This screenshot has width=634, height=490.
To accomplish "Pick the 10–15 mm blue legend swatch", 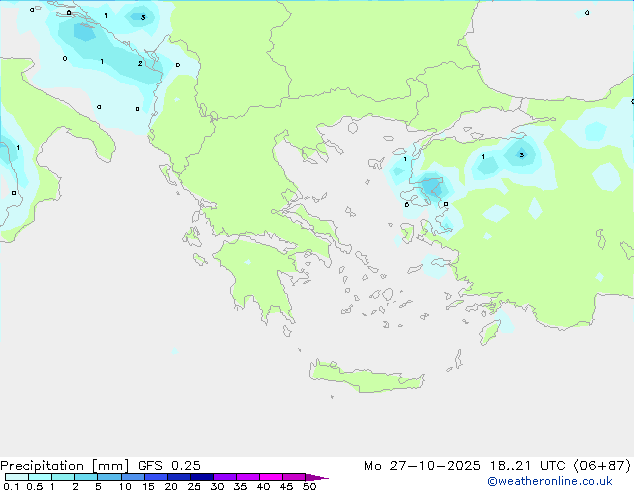I will (x=133, y=477).
